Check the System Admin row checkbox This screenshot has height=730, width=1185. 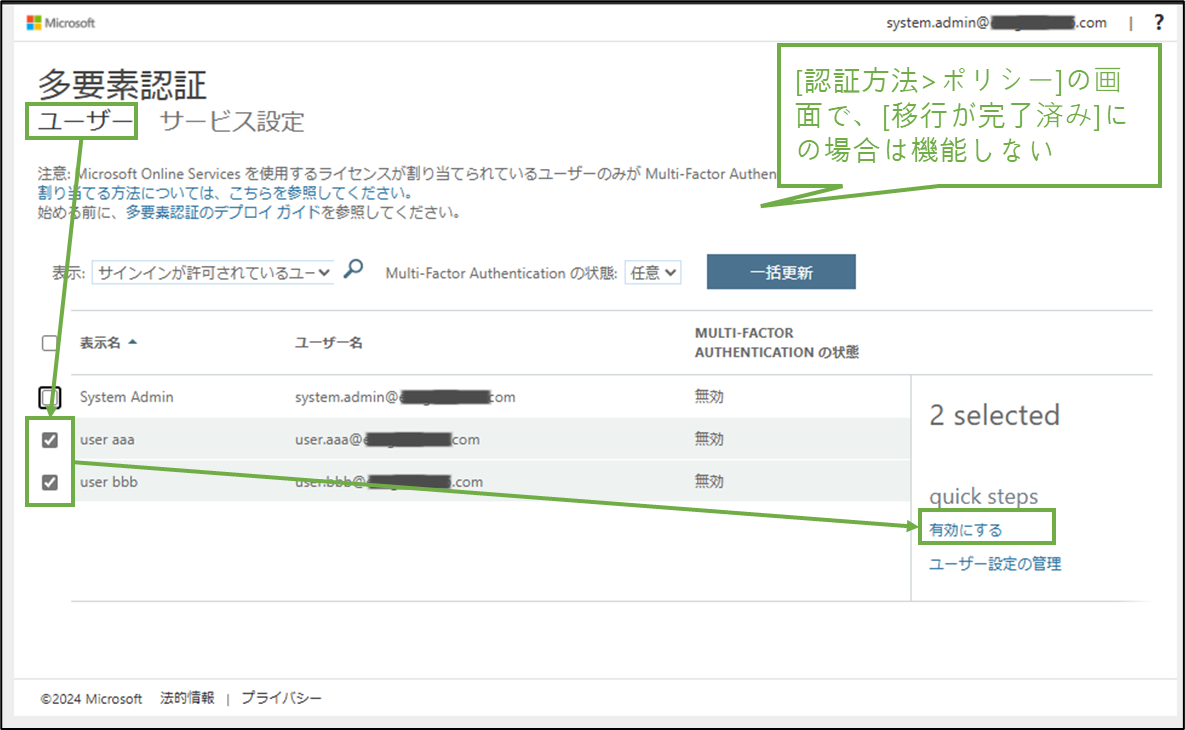coord(50,397)
